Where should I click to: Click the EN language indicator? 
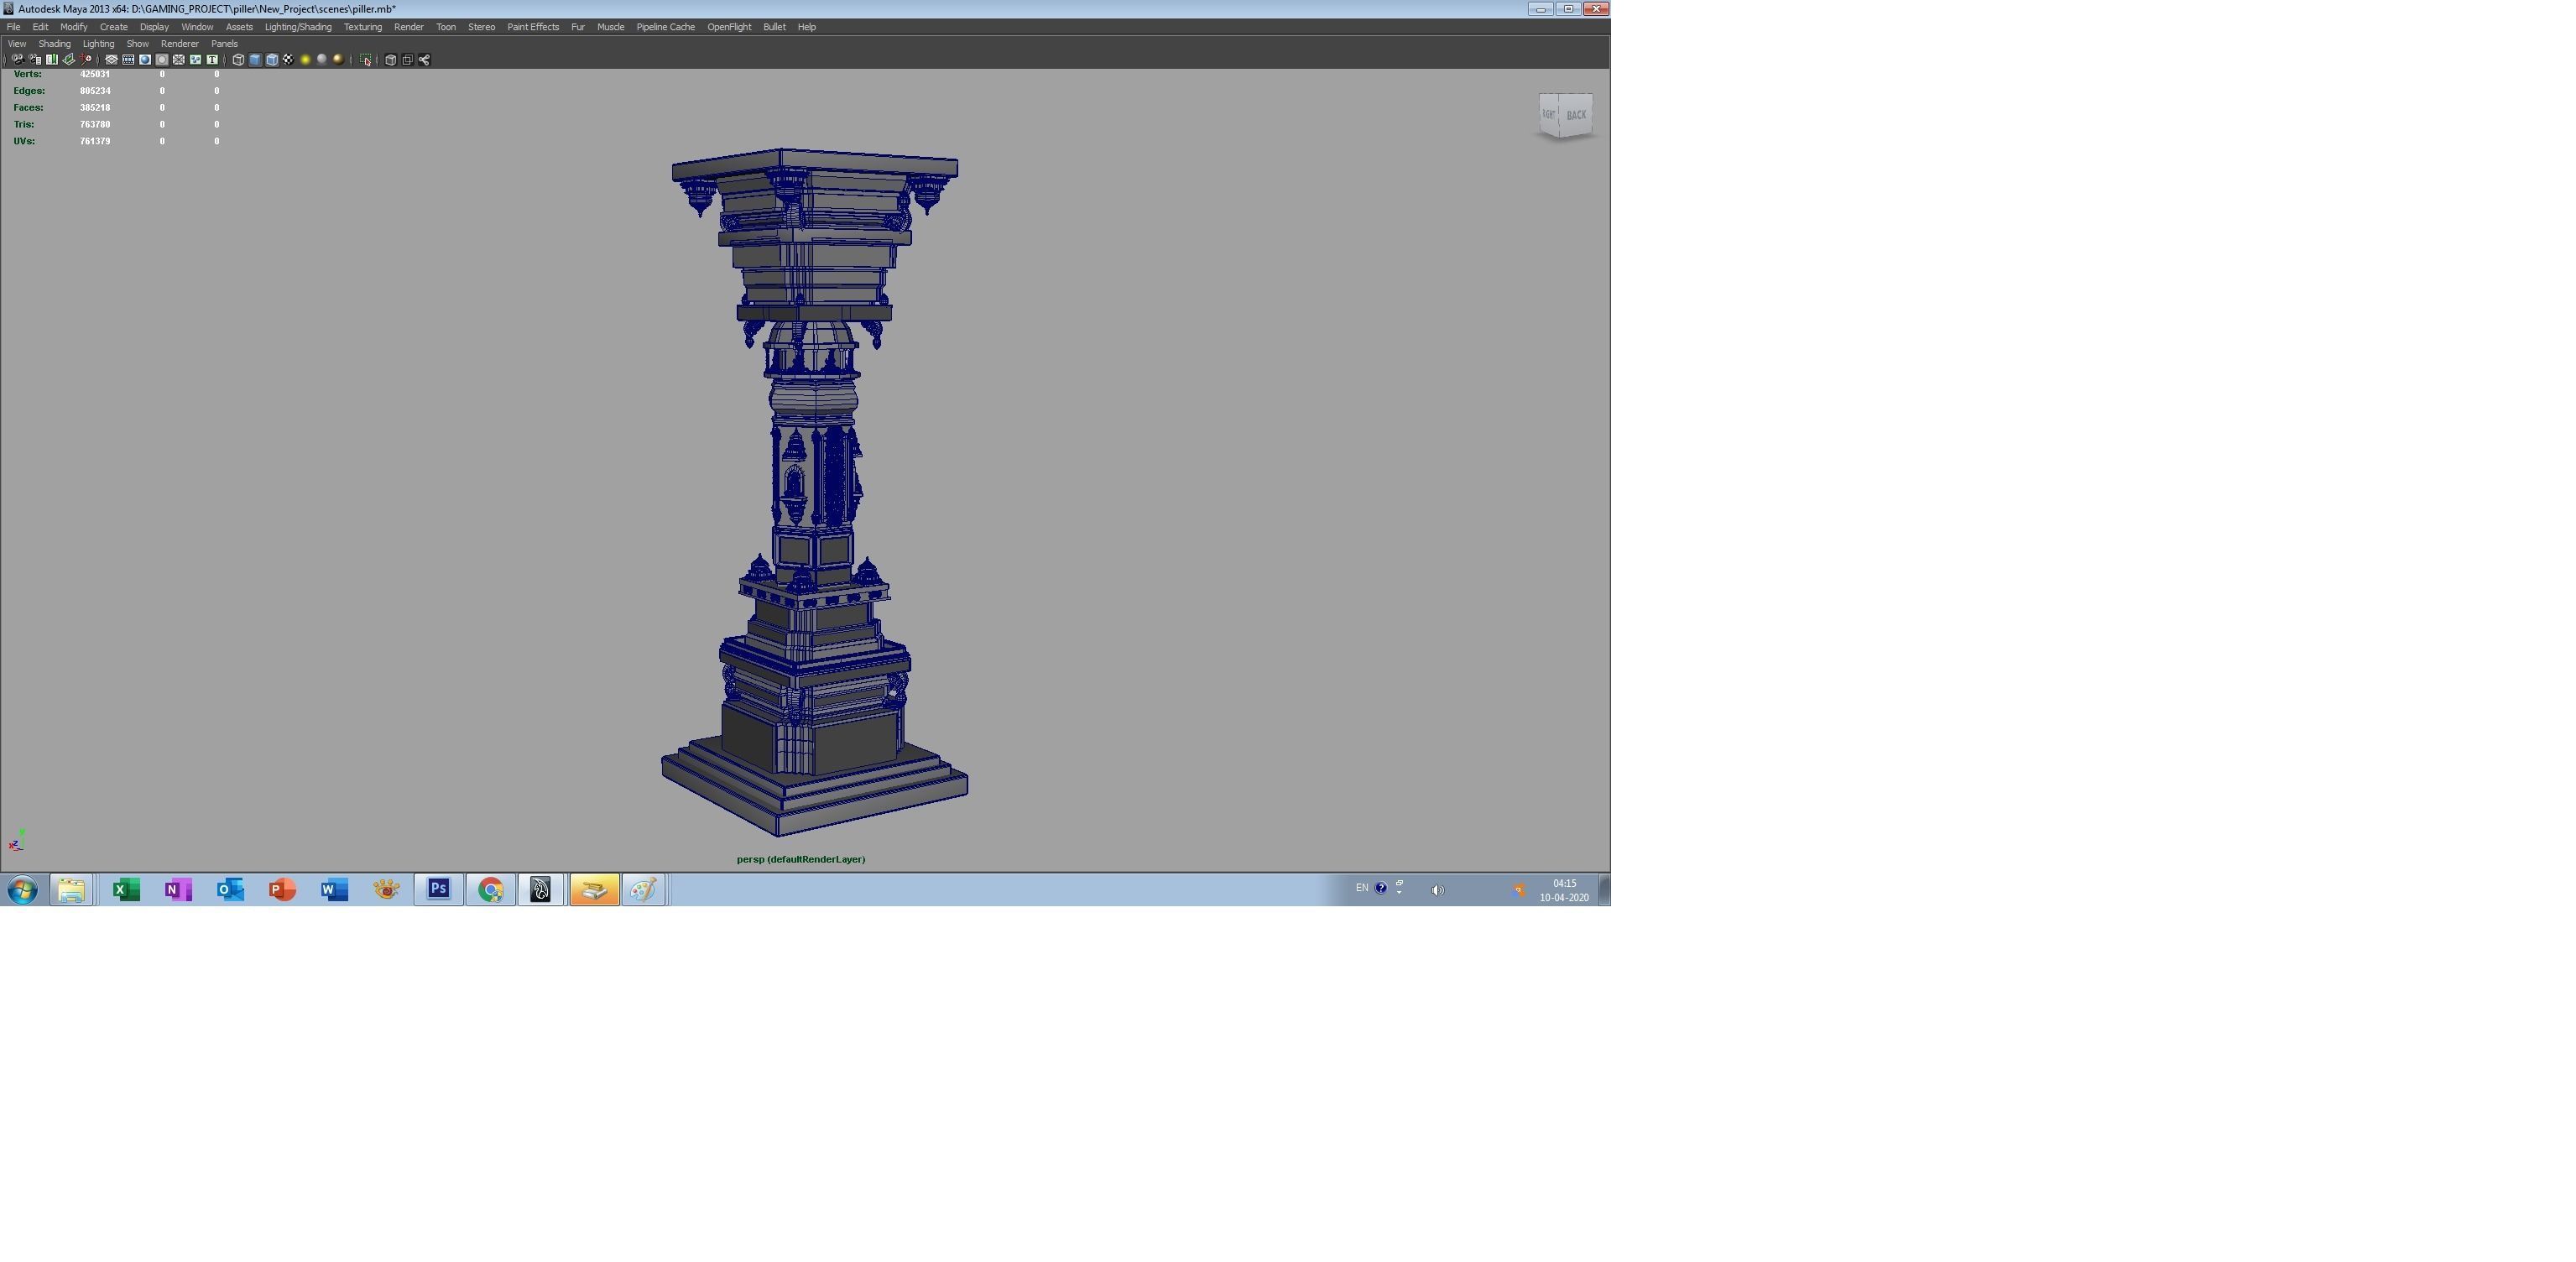pyautogui.click(x=1362, y=888)
